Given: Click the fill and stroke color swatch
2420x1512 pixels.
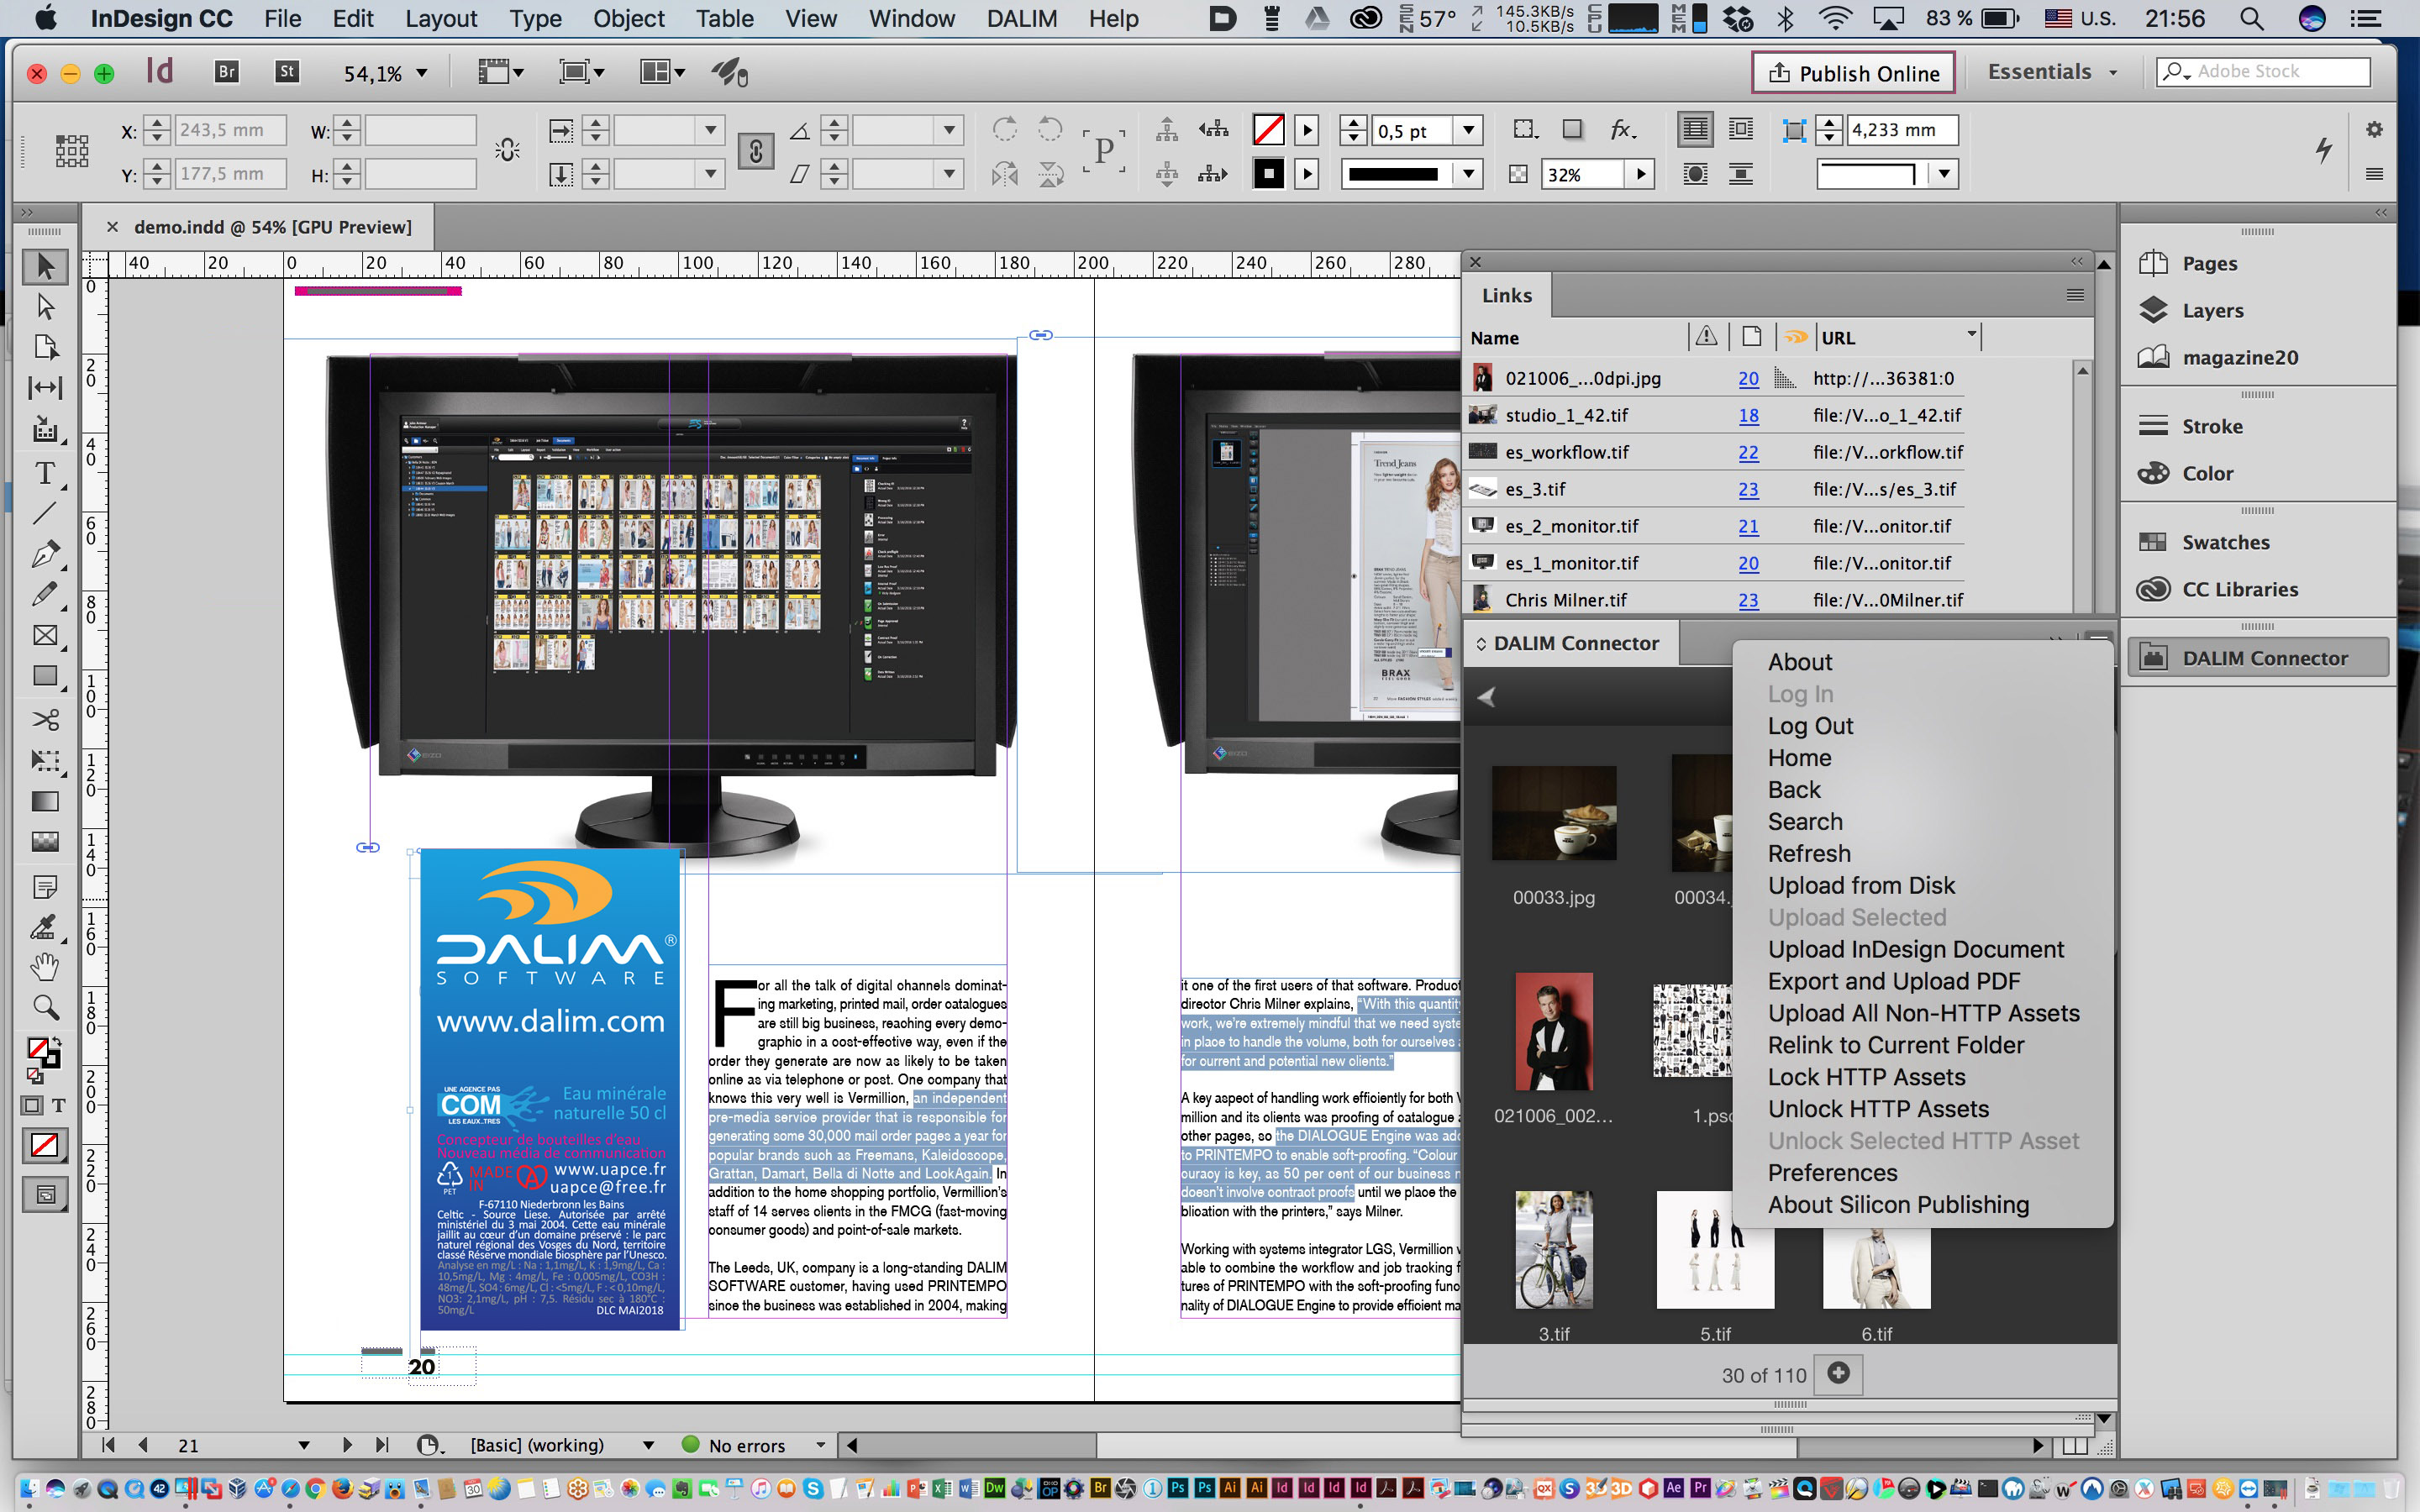Looking at the screenshot, I should (40, 1050).
